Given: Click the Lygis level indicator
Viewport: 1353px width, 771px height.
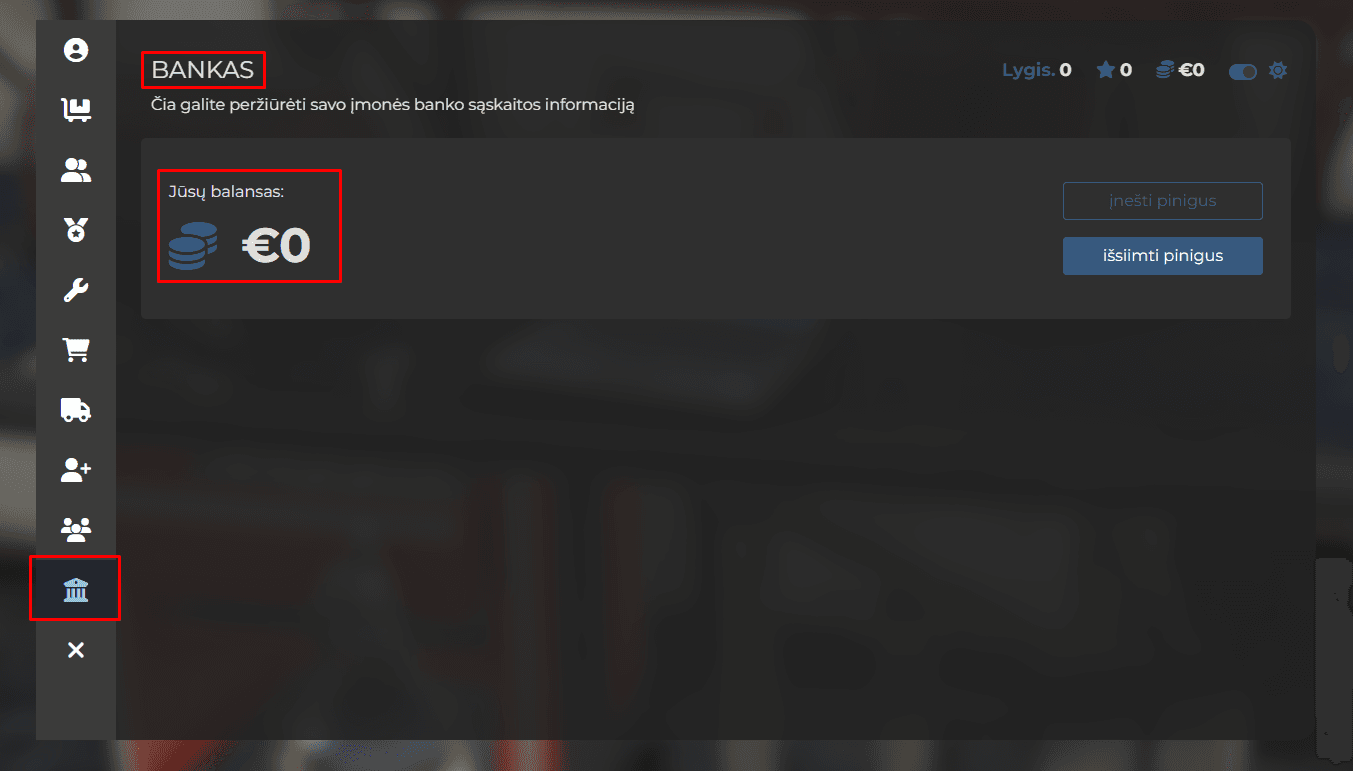Looking at the screenshot, I should (1037, 70).
